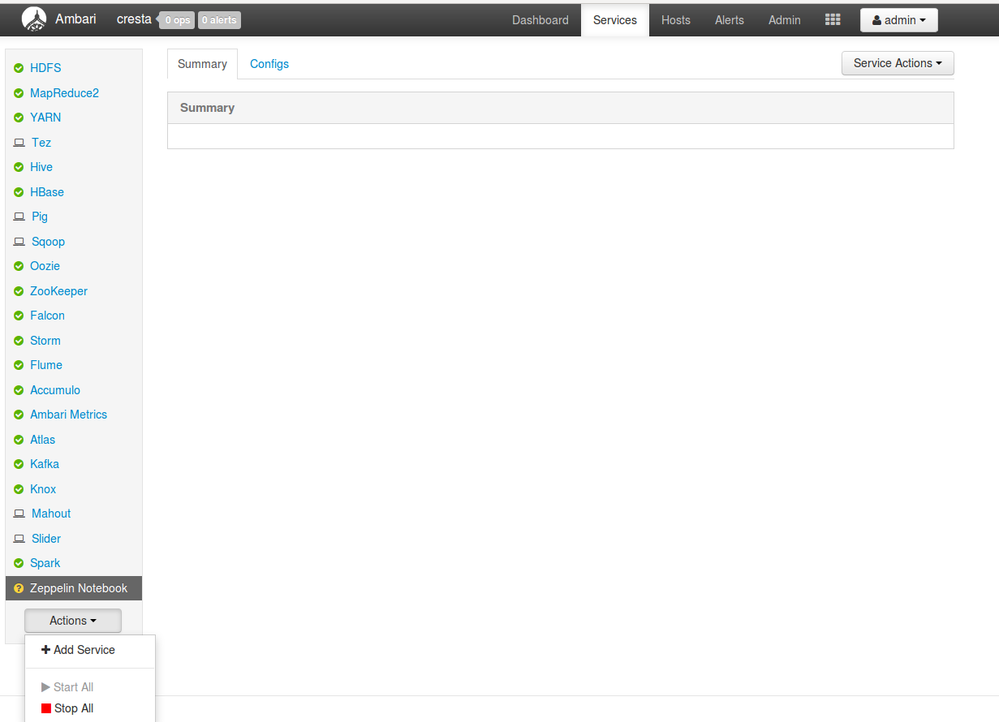The height and width of the screenshot is (722, 999).
Task: Click the Zeppelin Notebook warning status icon
Action: coord(17,588)
